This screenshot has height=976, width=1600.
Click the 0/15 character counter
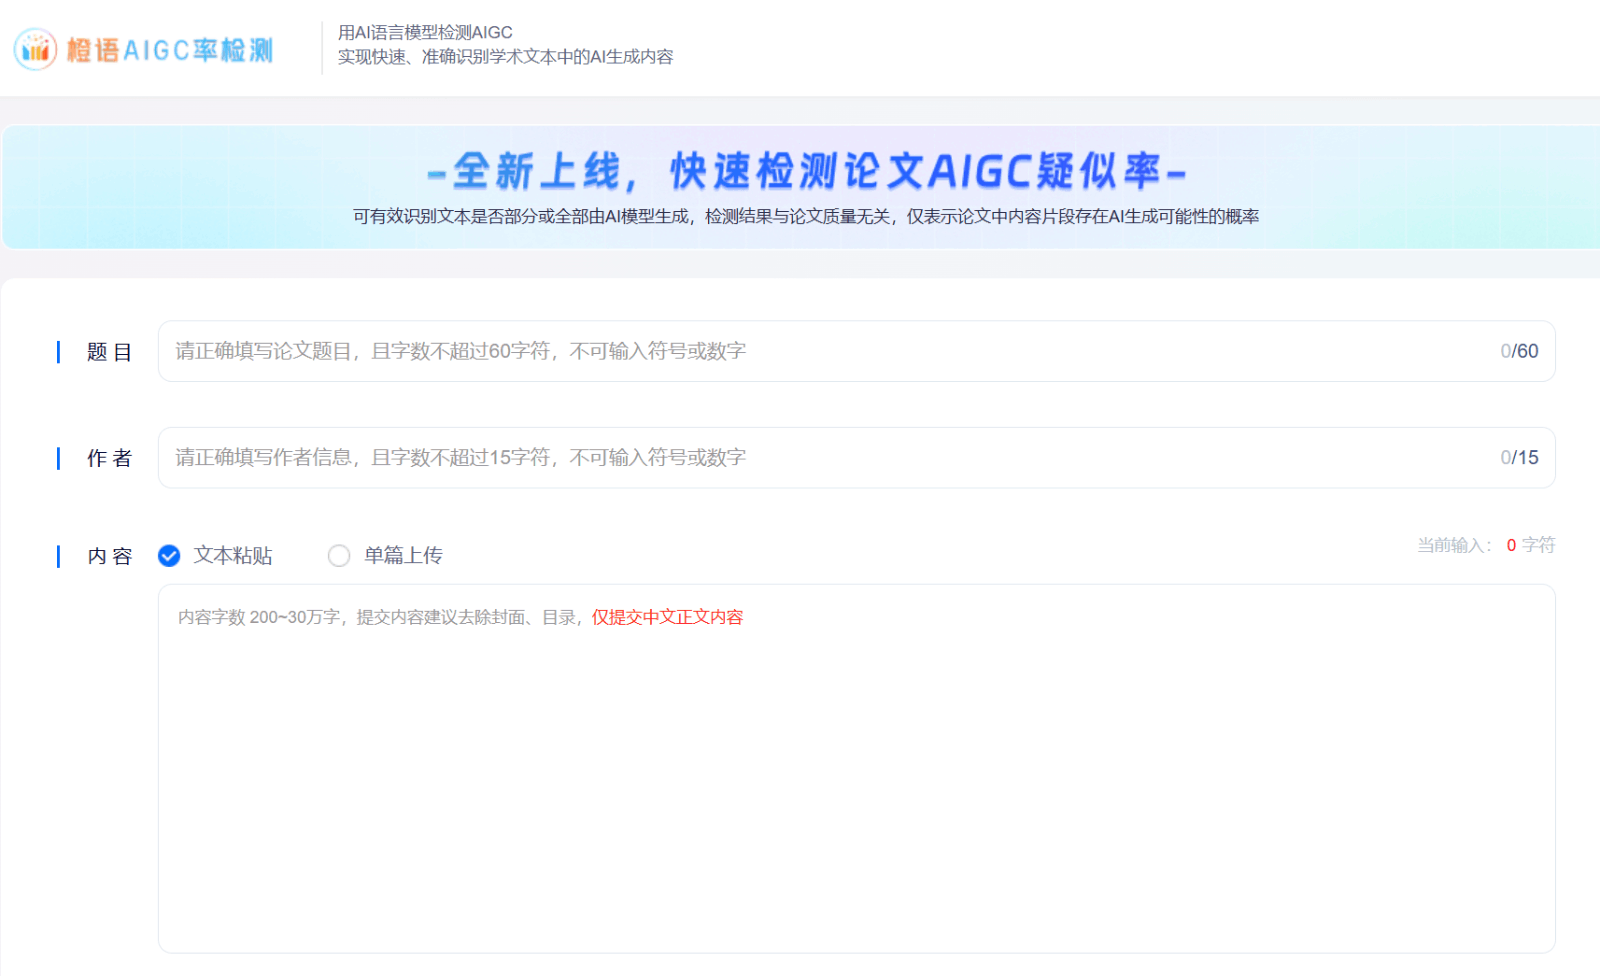1519,458
